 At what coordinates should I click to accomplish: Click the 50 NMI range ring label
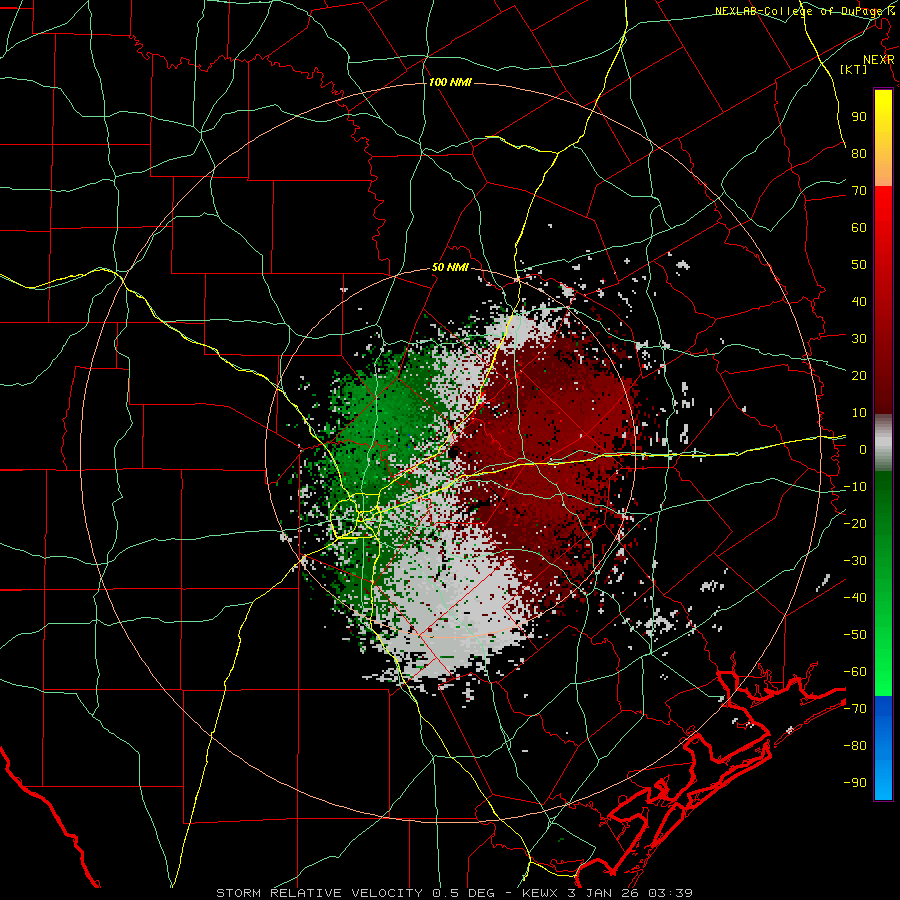point(450,267)
